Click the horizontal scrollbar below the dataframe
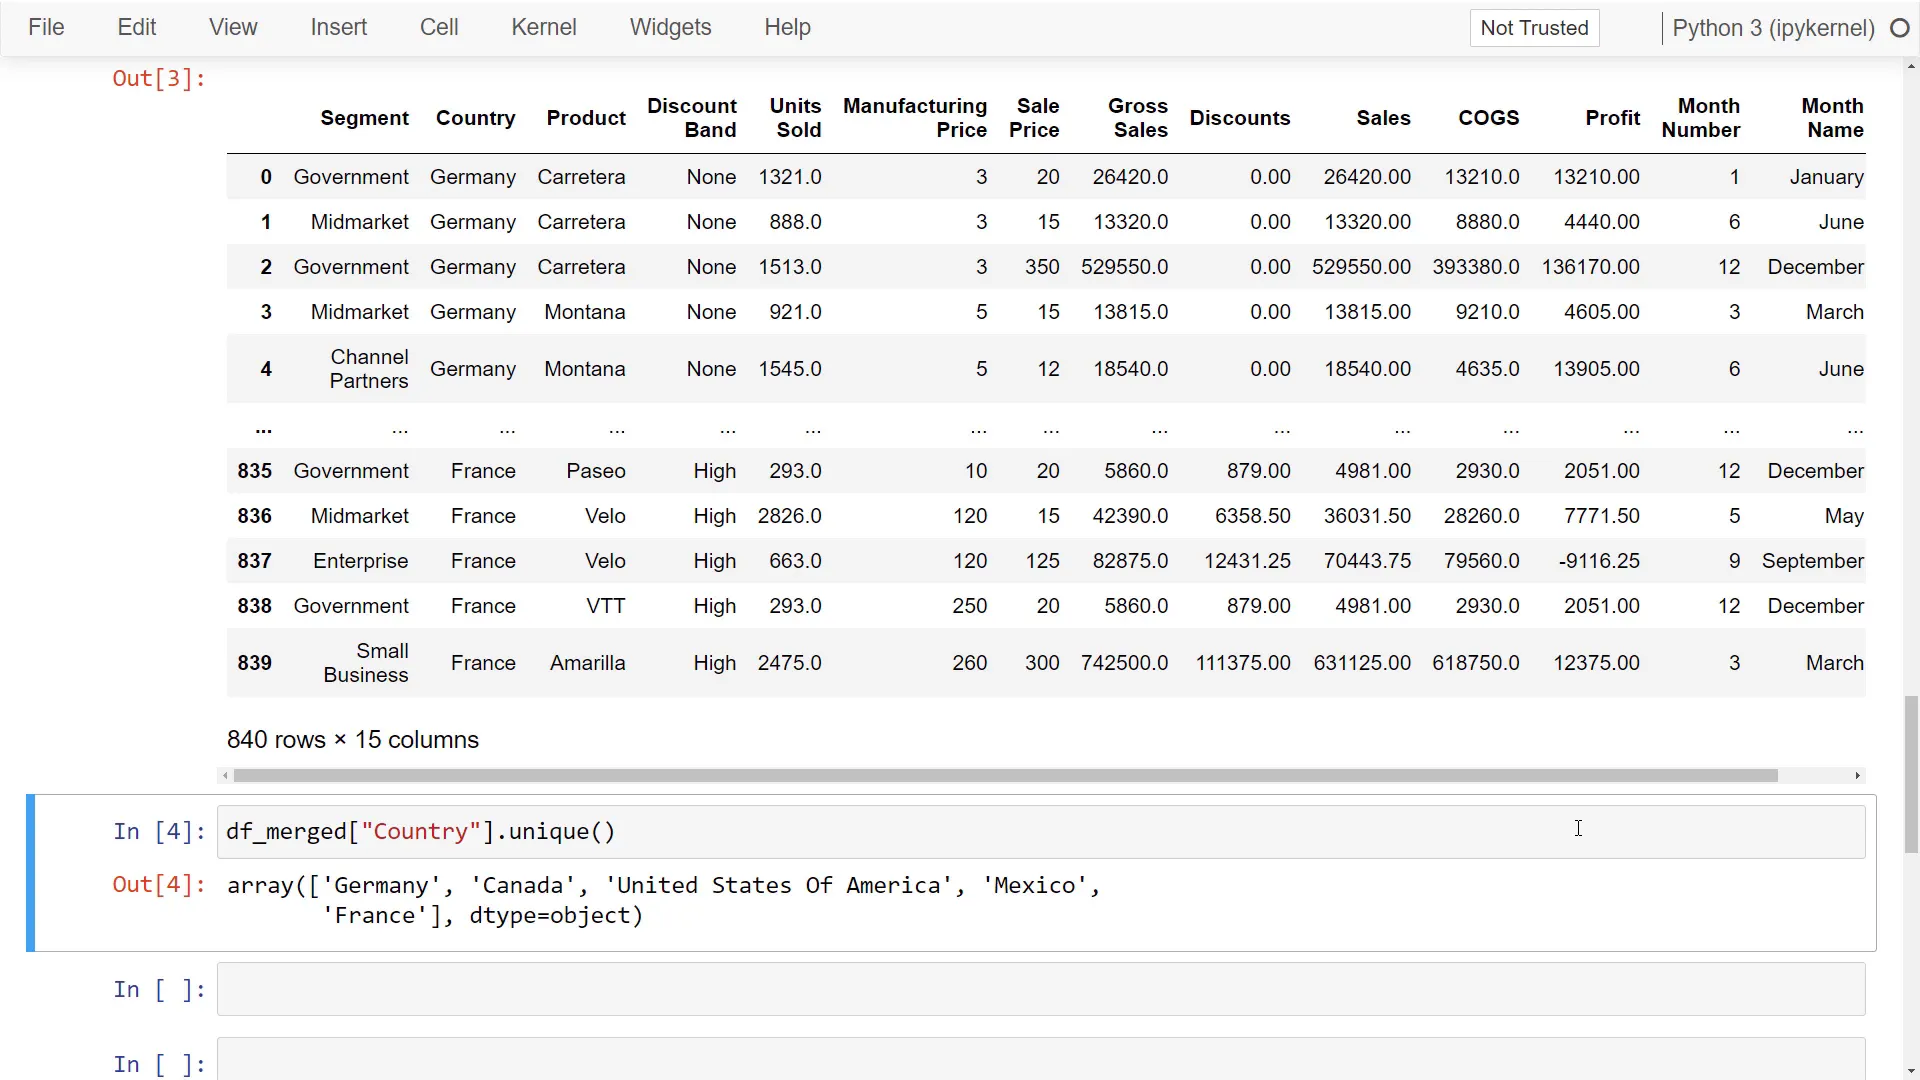Screen dimensions: 1920x1080 coord(1000,776)
